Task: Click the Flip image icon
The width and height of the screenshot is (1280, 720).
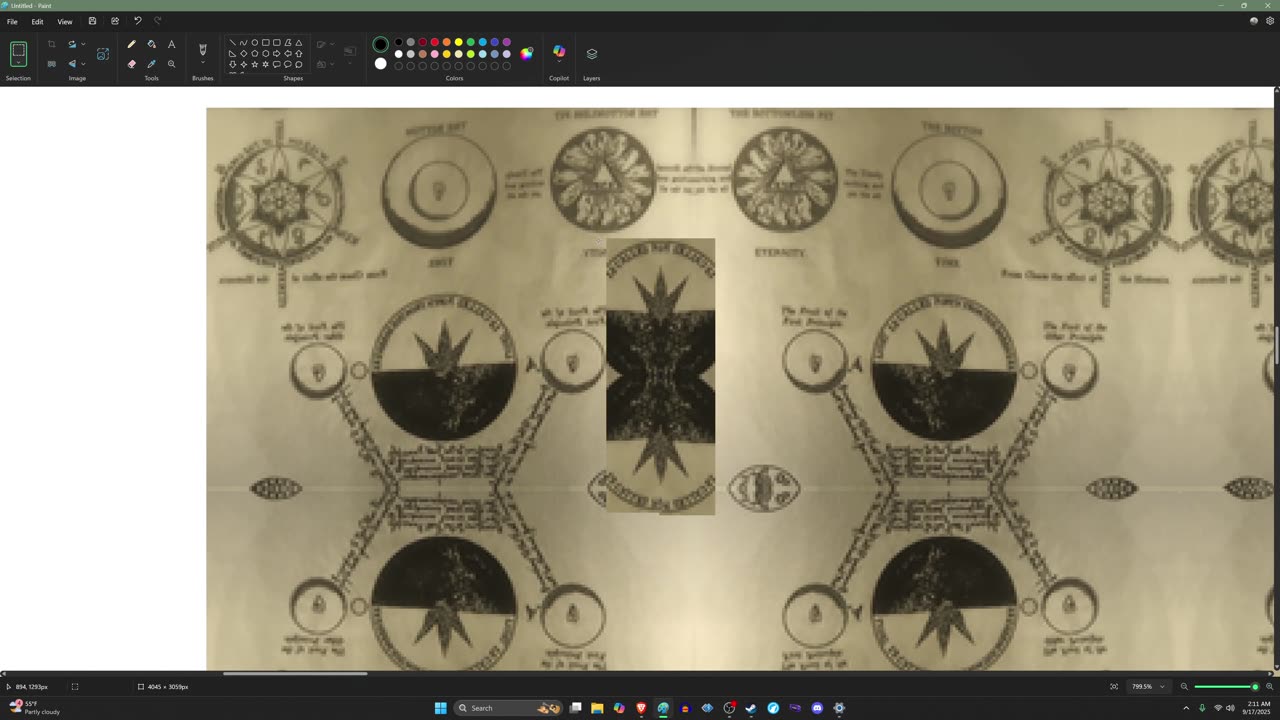Action: [x=72, y=64]
